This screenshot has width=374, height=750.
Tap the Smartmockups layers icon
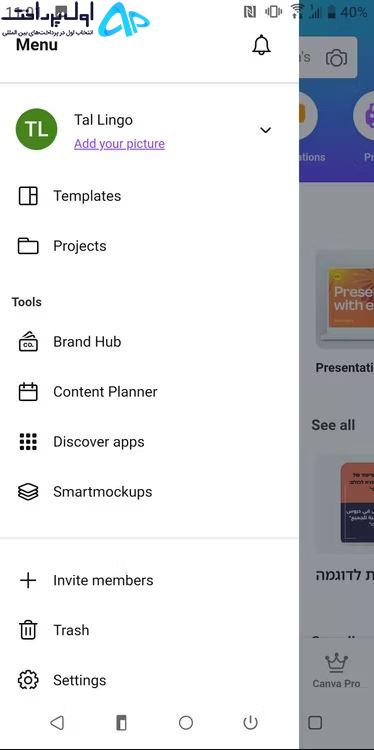[28, 492]
